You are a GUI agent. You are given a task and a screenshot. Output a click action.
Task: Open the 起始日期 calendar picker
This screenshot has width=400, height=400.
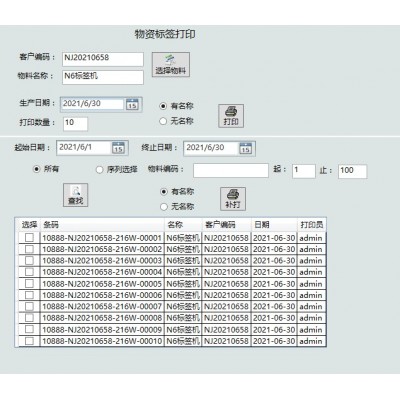tap(118, 148)
